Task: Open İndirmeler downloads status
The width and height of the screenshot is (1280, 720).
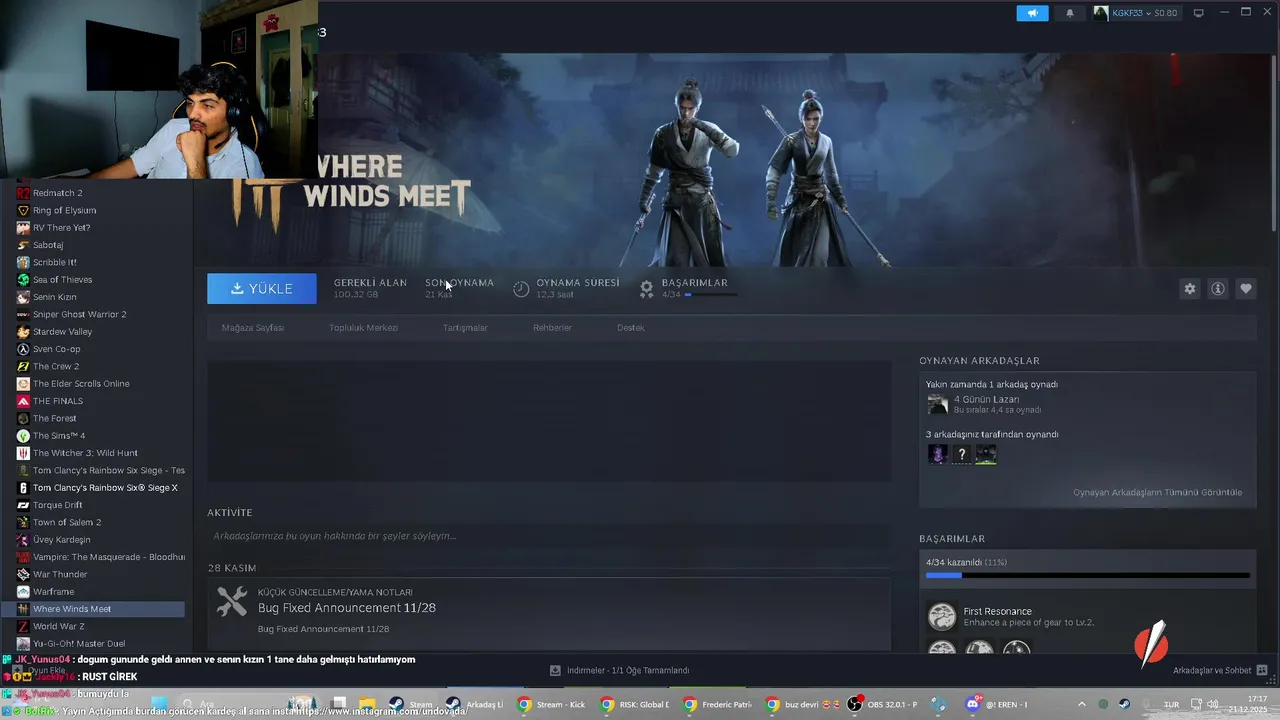Action: (x=619, y=670)
